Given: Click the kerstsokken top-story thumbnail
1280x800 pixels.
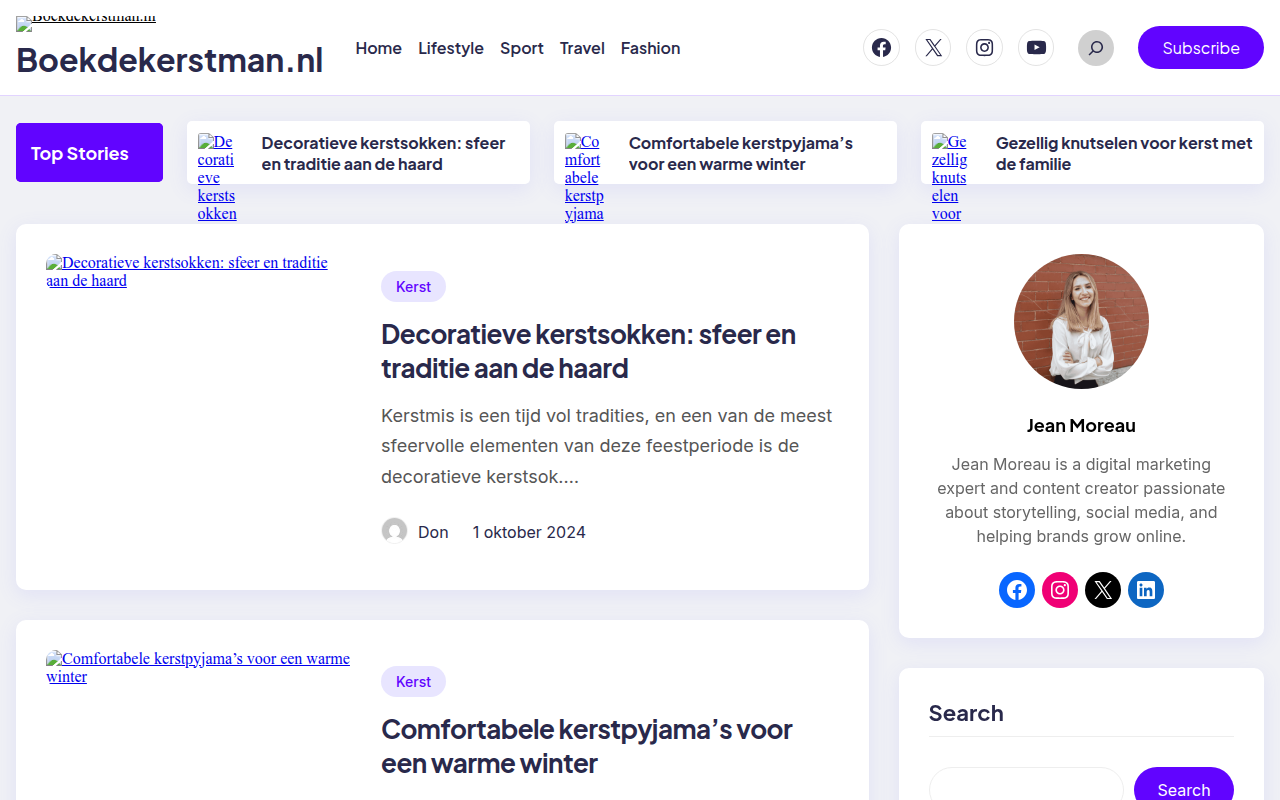Looking at the screenshot, I should pyautogui.click(x=217, y=177).
